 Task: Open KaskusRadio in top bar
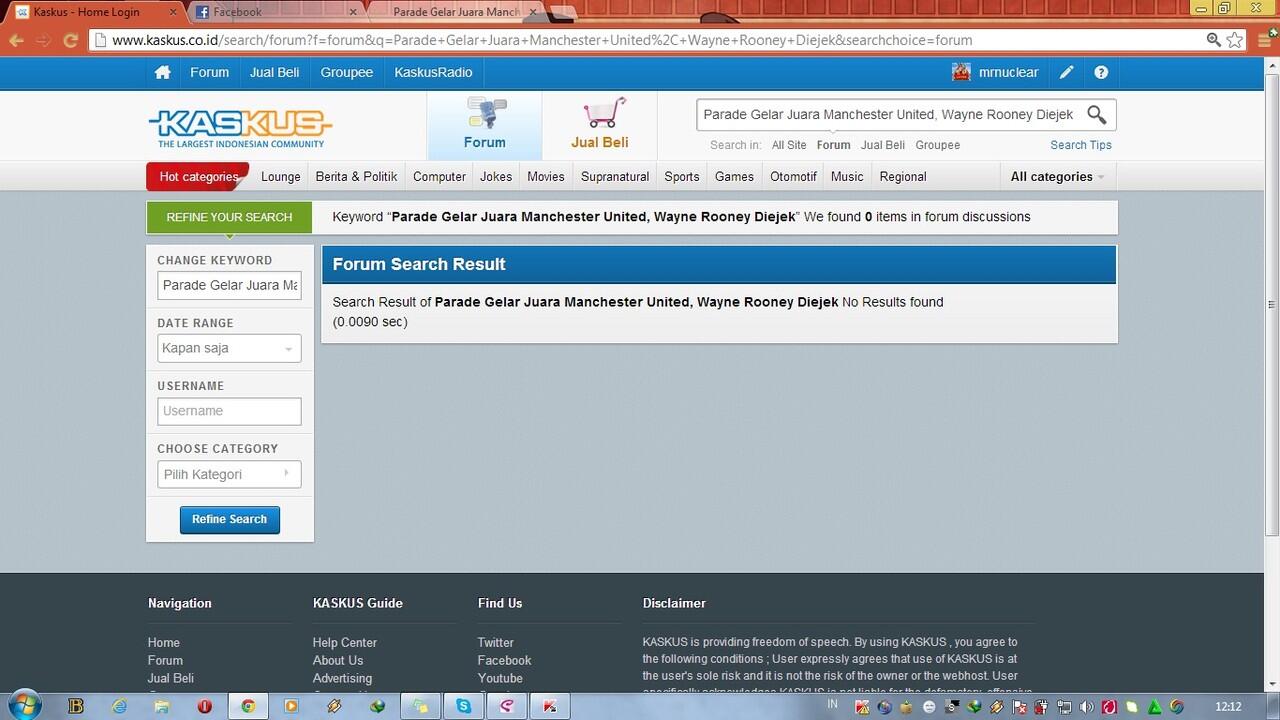[x=433, y=72]
